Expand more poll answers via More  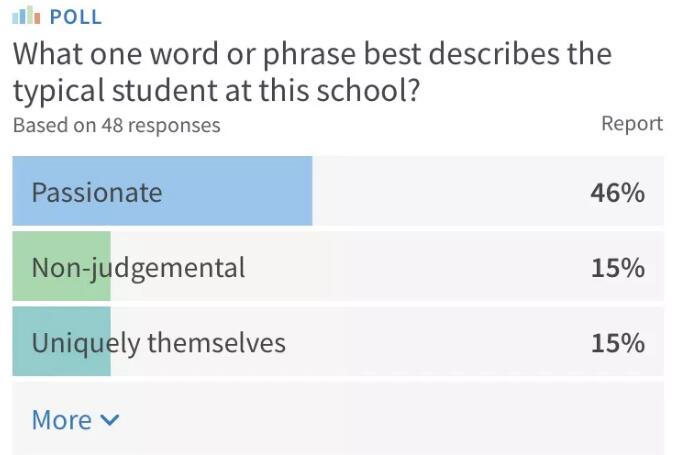(x=62, y=420)
